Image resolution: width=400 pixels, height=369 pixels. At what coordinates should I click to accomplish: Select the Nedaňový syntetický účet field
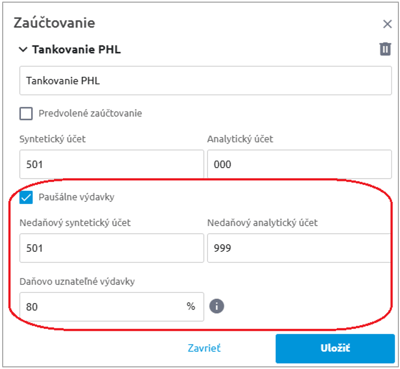pyautogui.click(x=111, y=248)
